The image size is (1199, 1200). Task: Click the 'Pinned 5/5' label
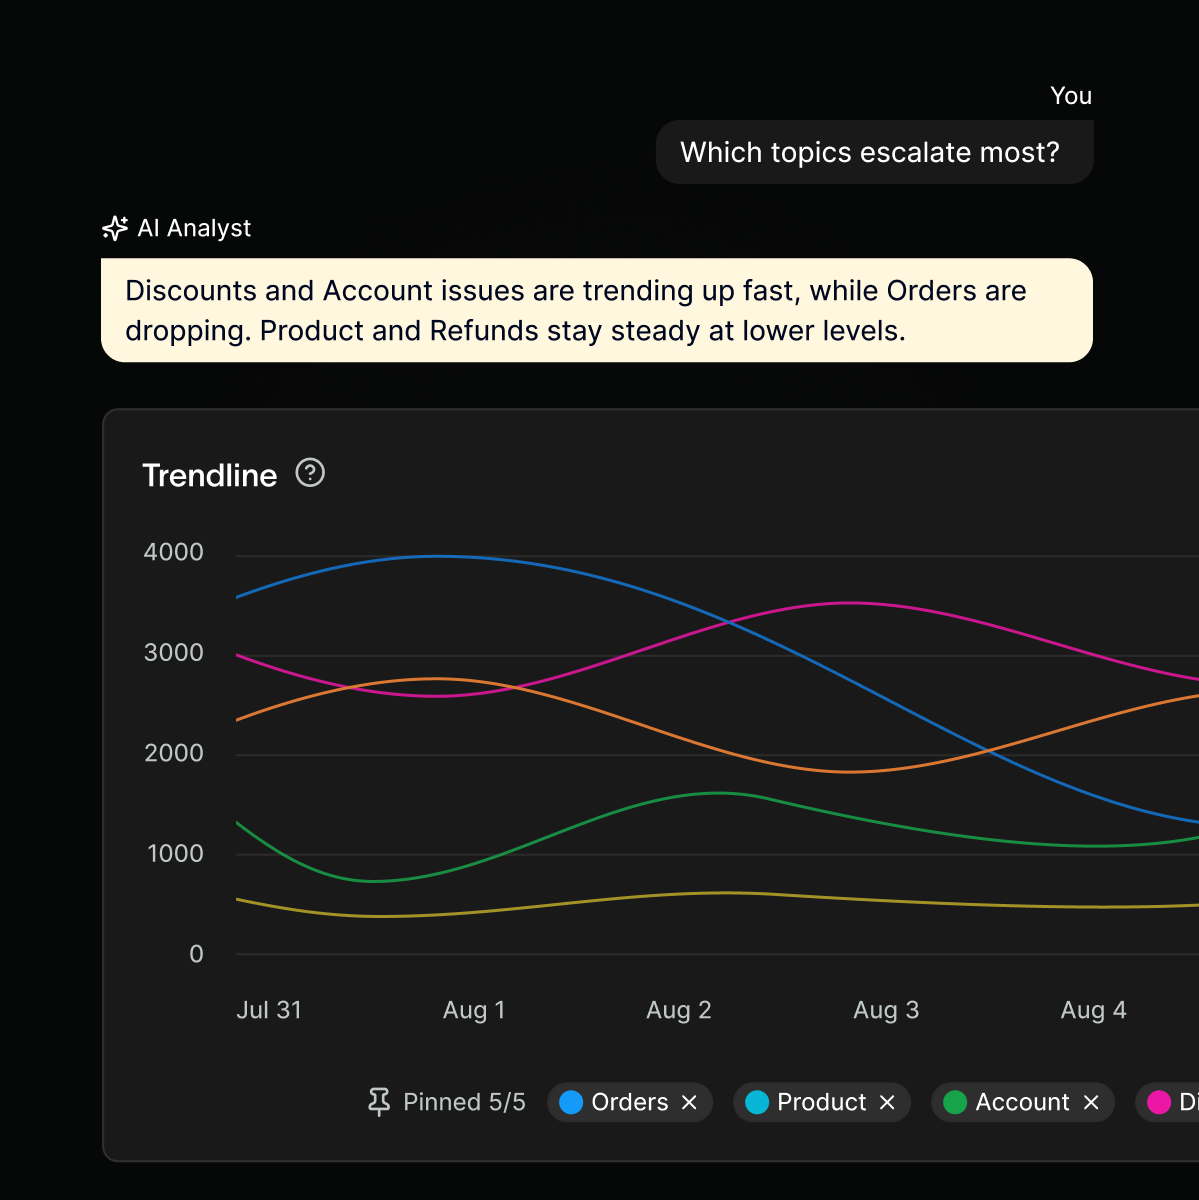pos(464,1102)
